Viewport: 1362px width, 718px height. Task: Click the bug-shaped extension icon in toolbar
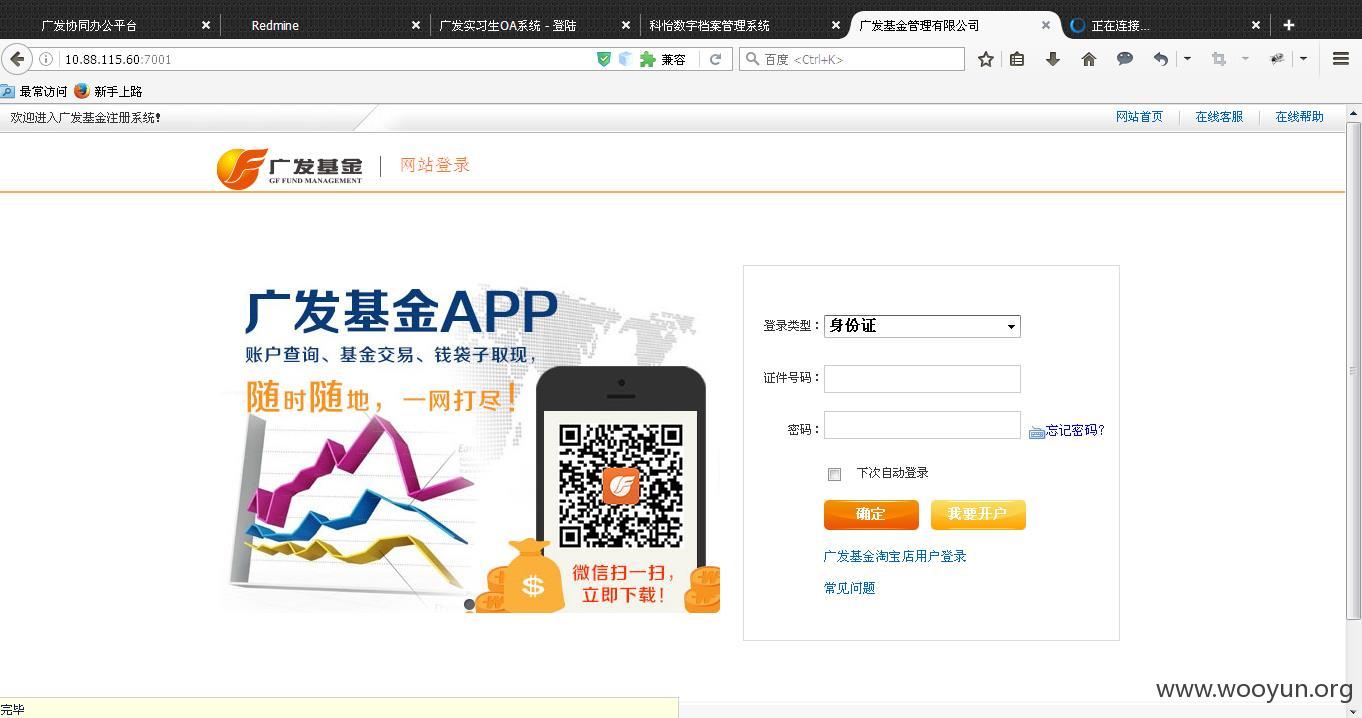[1277, 59]
